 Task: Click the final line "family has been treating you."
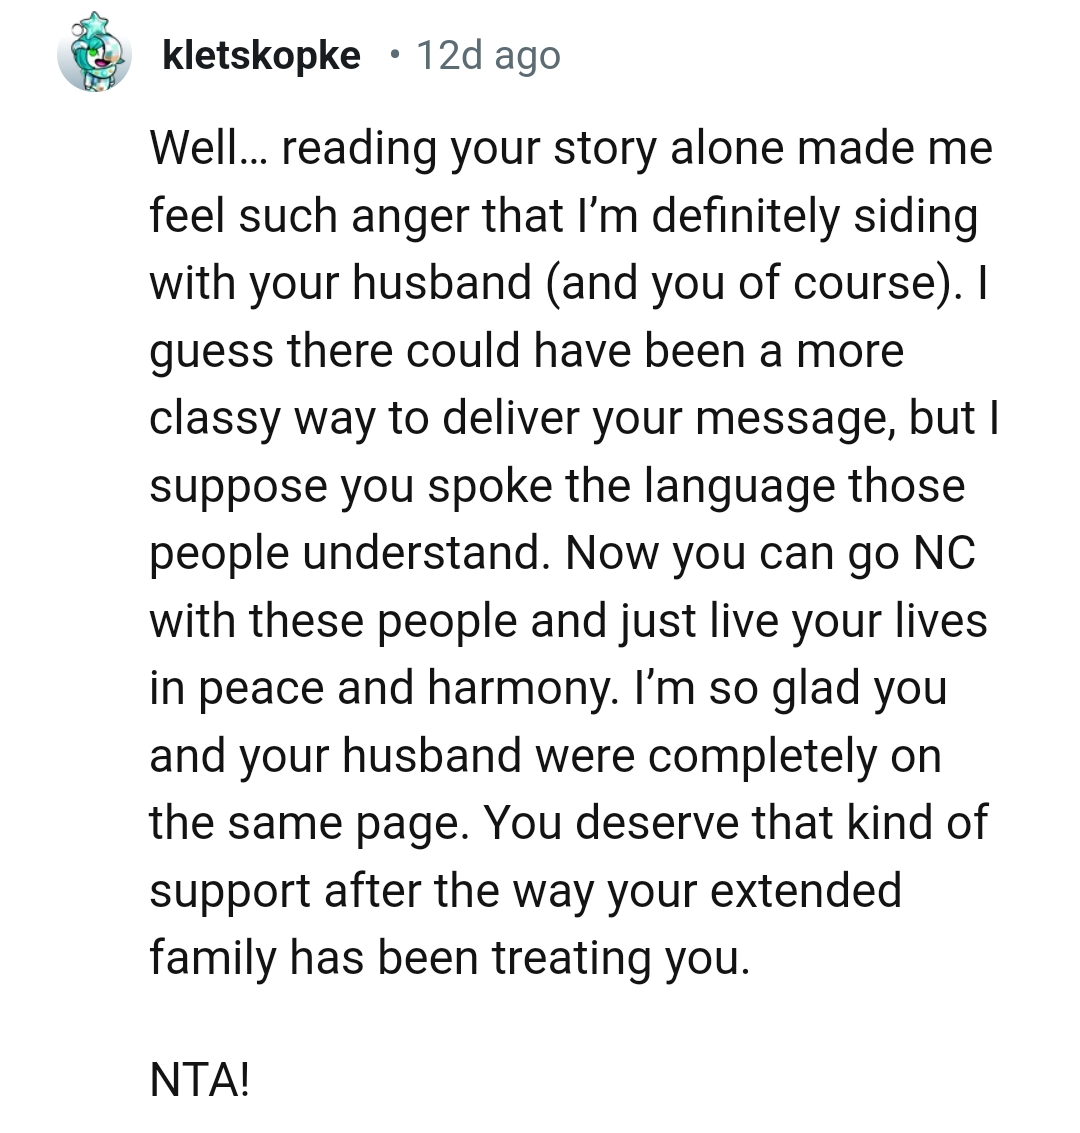click(450, 959)
